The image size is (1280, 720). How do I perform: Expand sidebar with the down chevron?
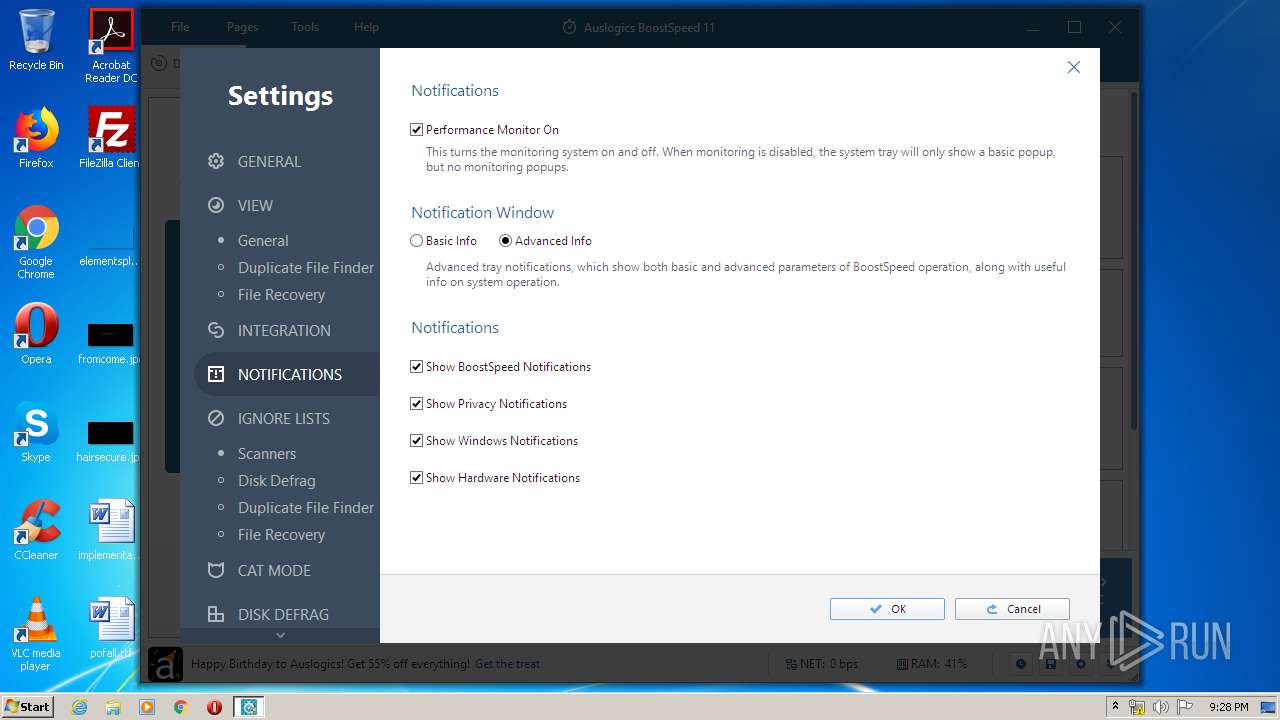click(280, 635)
